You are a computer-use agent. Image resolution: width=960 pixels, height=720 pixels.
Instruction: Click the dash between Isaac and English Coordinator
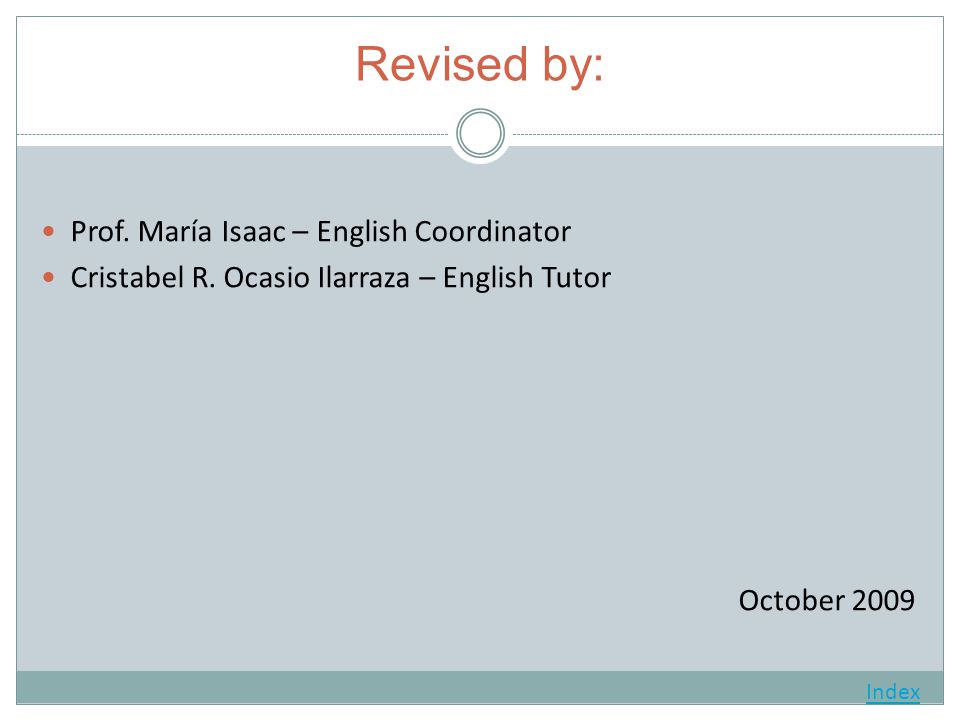[301, 233]
